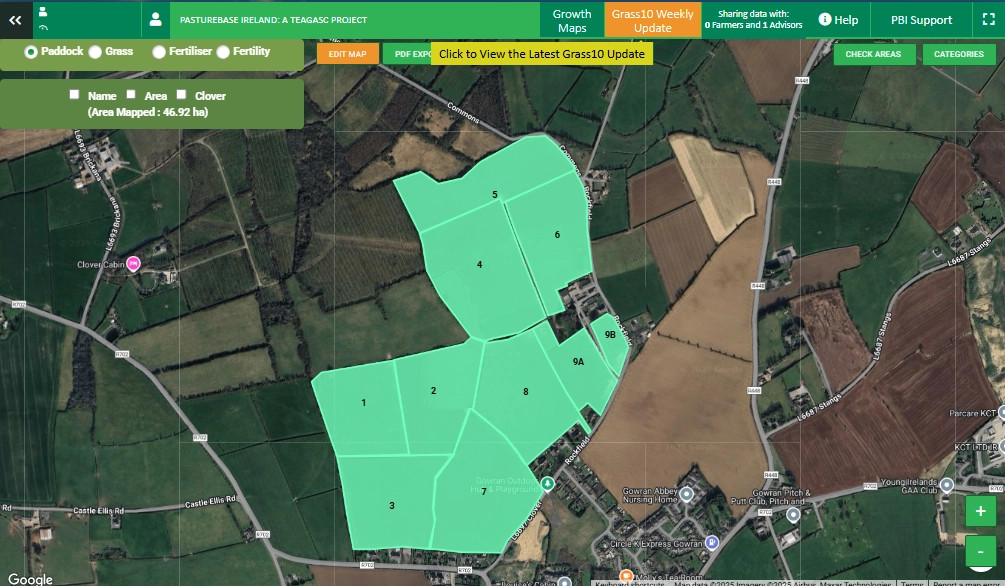Collapse the sidebar with double-chevron icon
This screenshot has width=1005, height=586.
click(15, 19)
